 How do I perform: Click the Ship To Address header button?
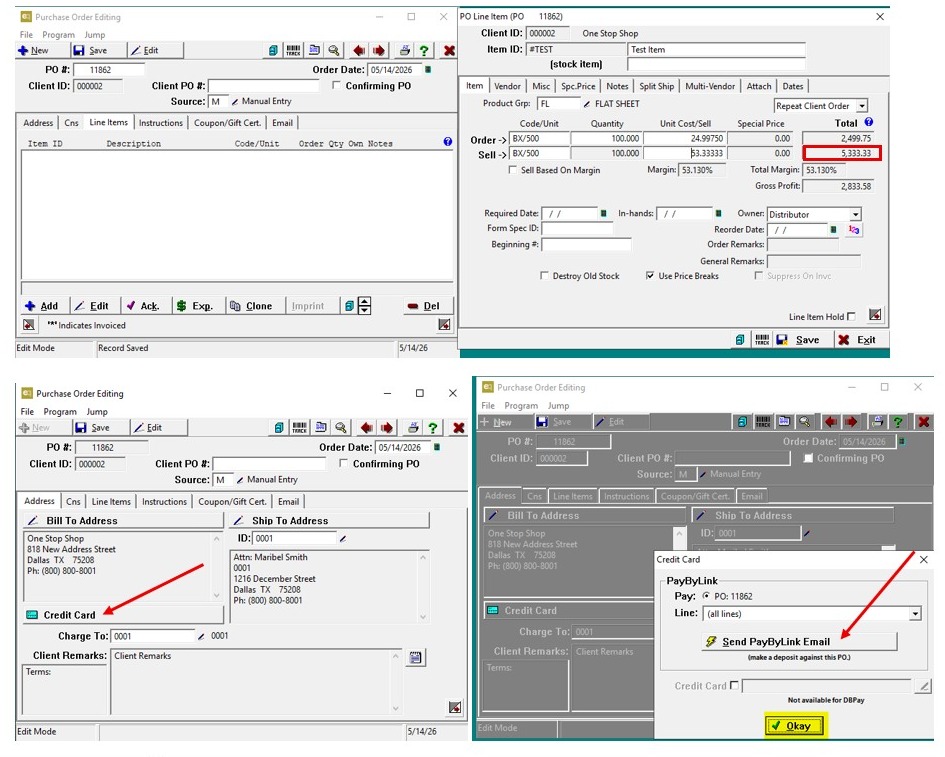330,521
